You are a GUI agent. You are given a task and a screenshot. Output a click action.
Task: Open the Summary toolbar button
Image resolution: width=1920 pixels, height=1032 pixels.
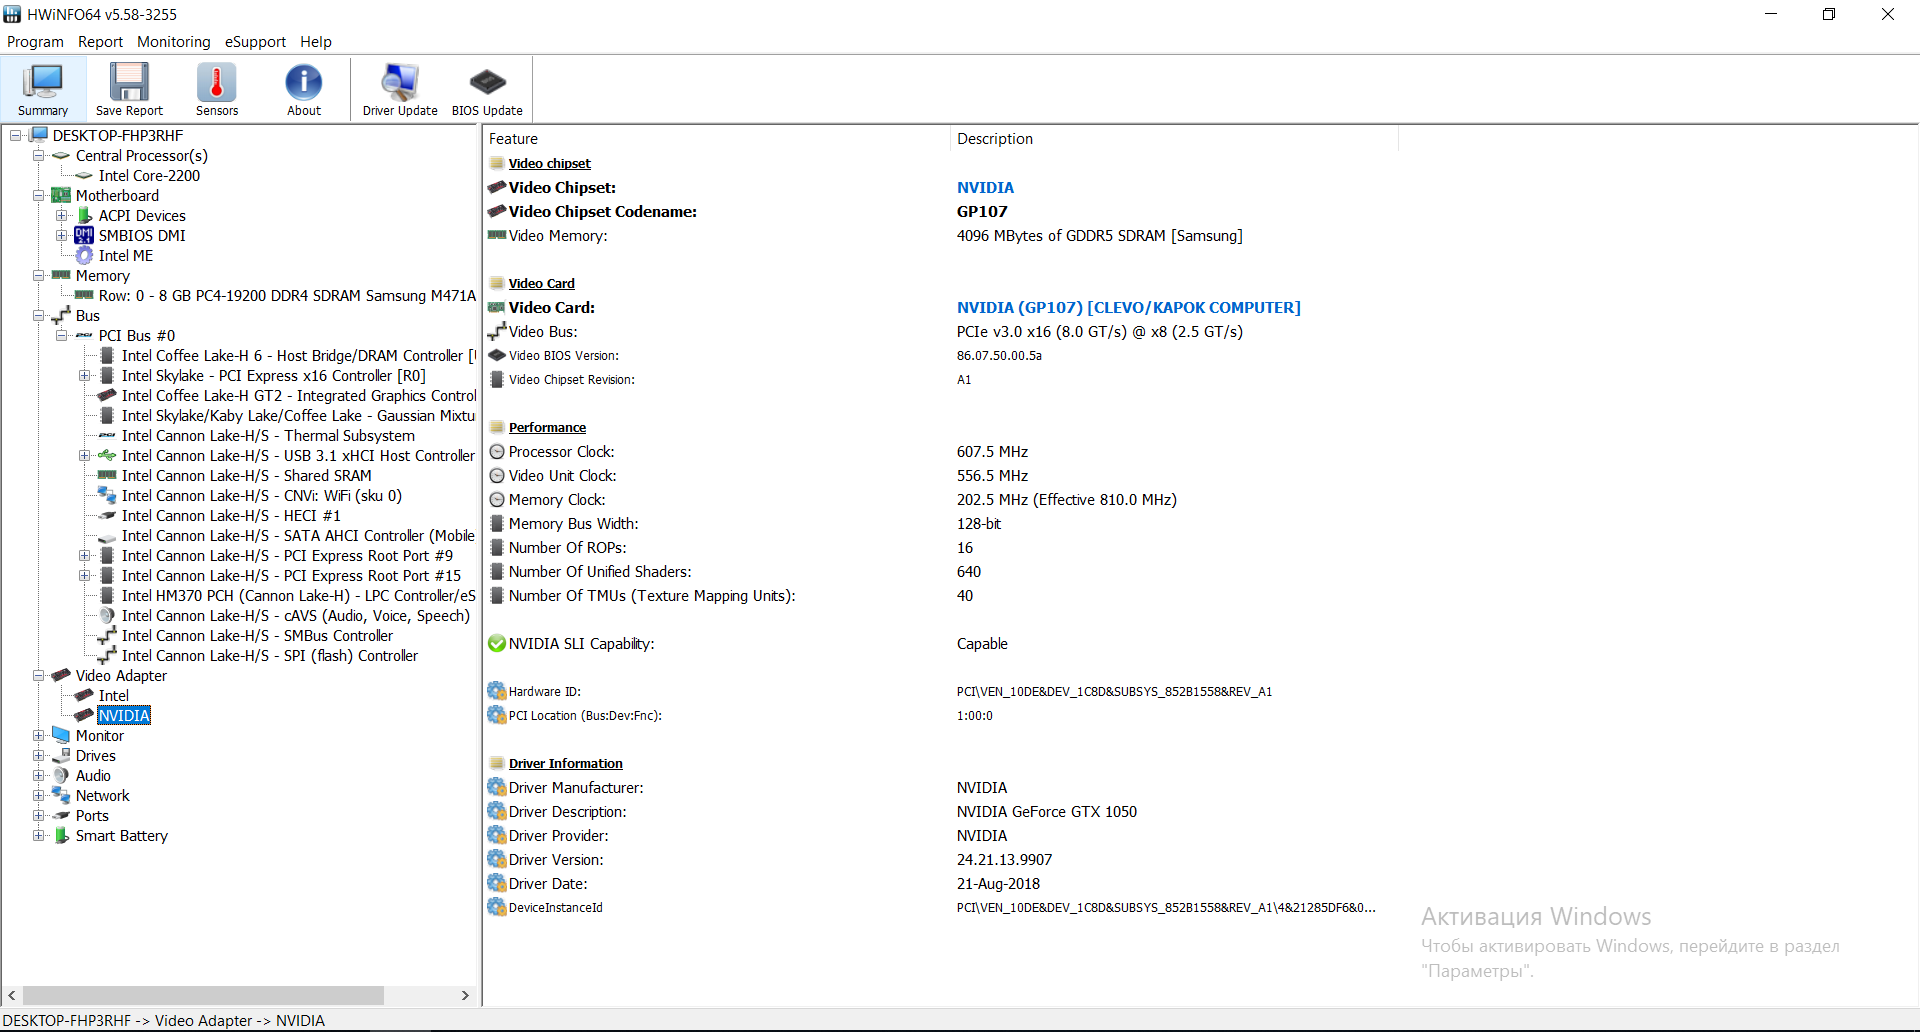coord(43,89)
